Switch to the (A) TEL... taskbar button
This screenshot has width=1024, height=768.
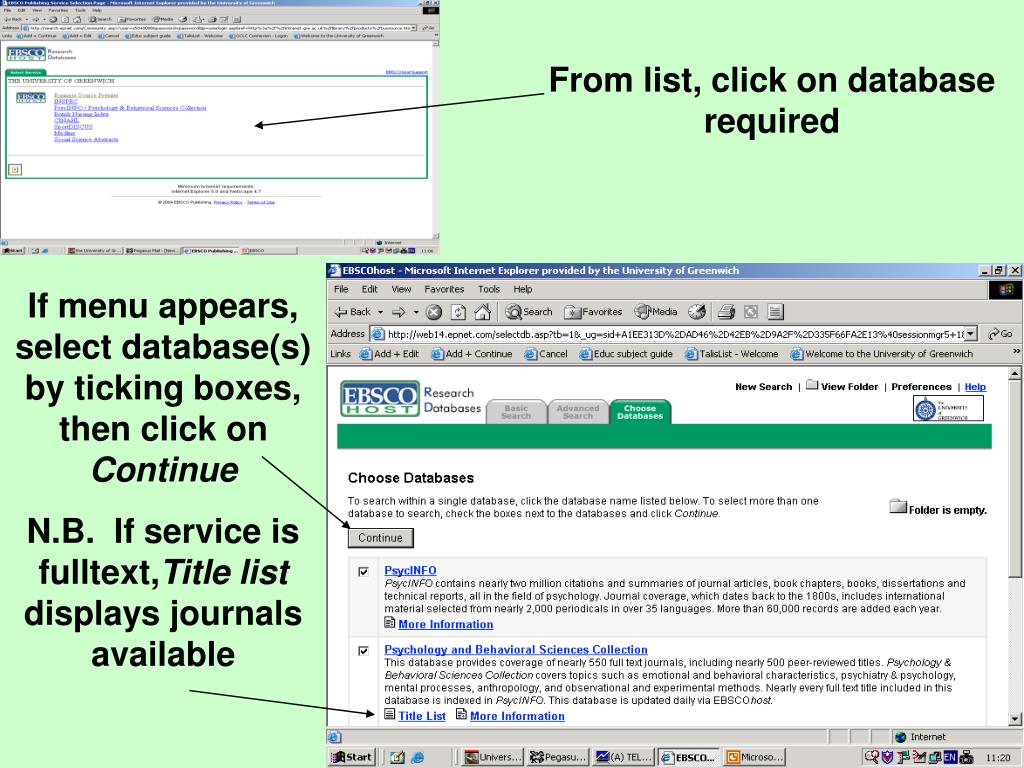624,757
